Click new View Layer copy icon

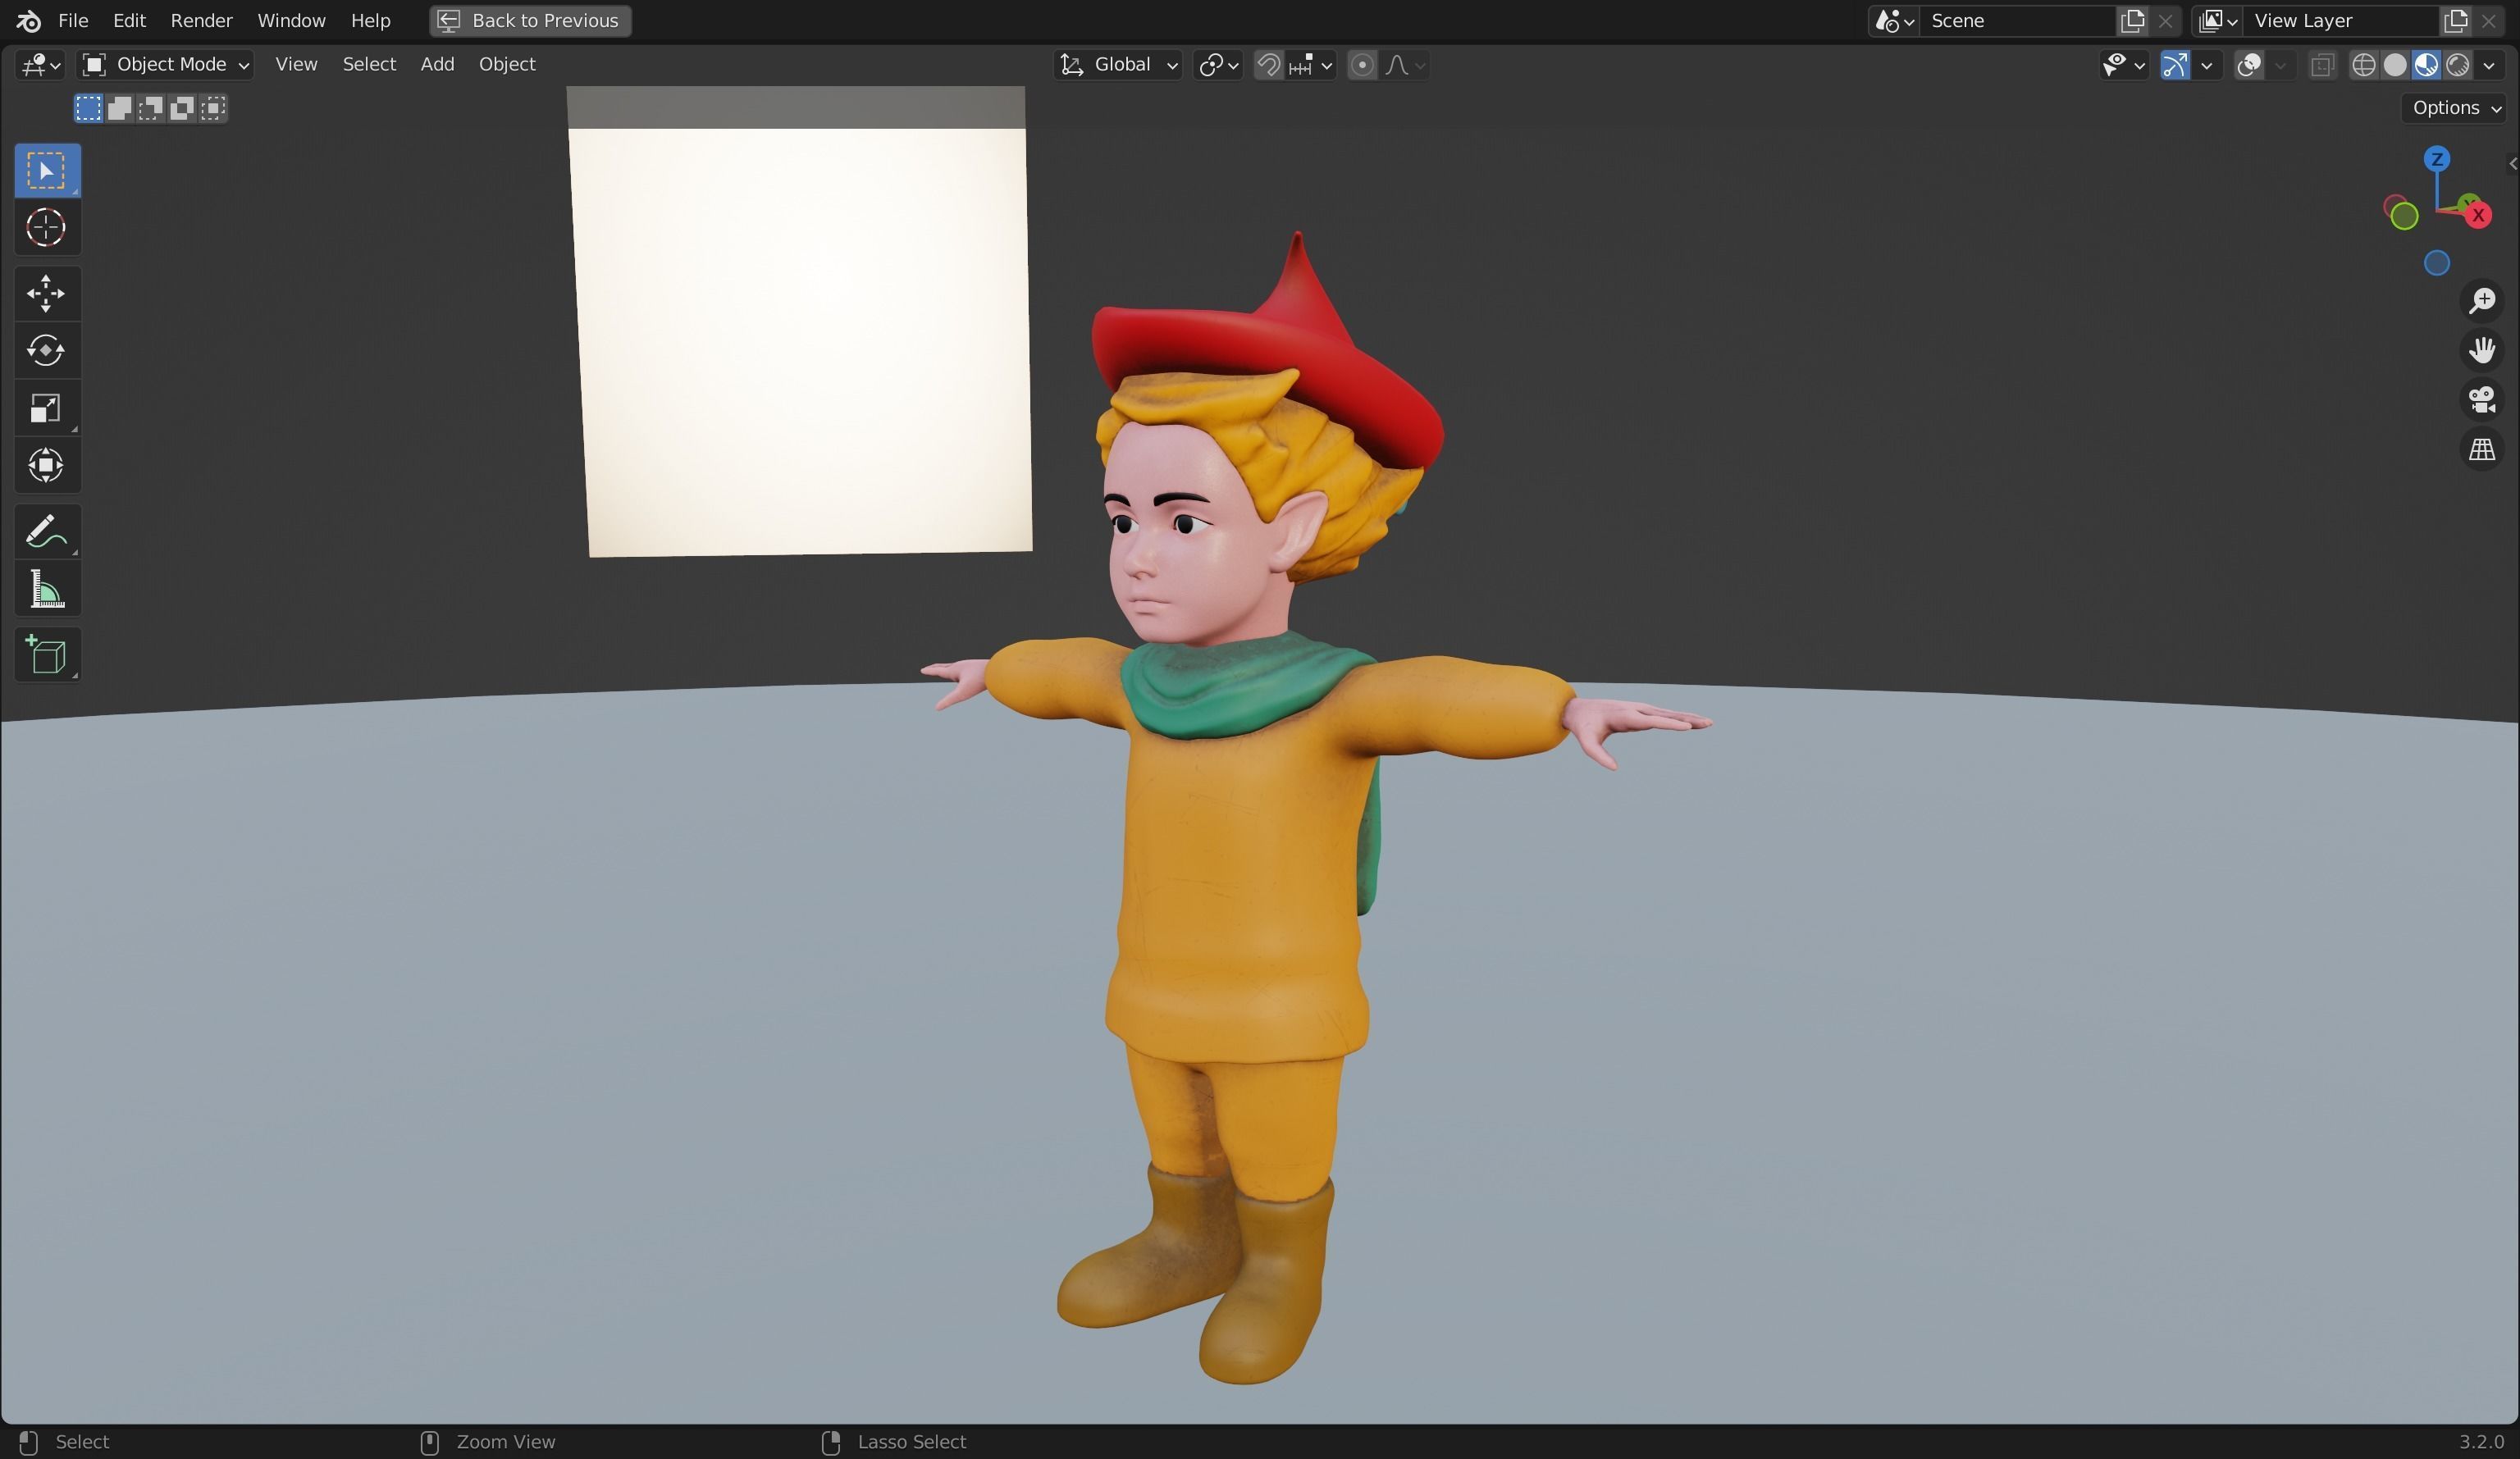click(x=2455, y=20)
